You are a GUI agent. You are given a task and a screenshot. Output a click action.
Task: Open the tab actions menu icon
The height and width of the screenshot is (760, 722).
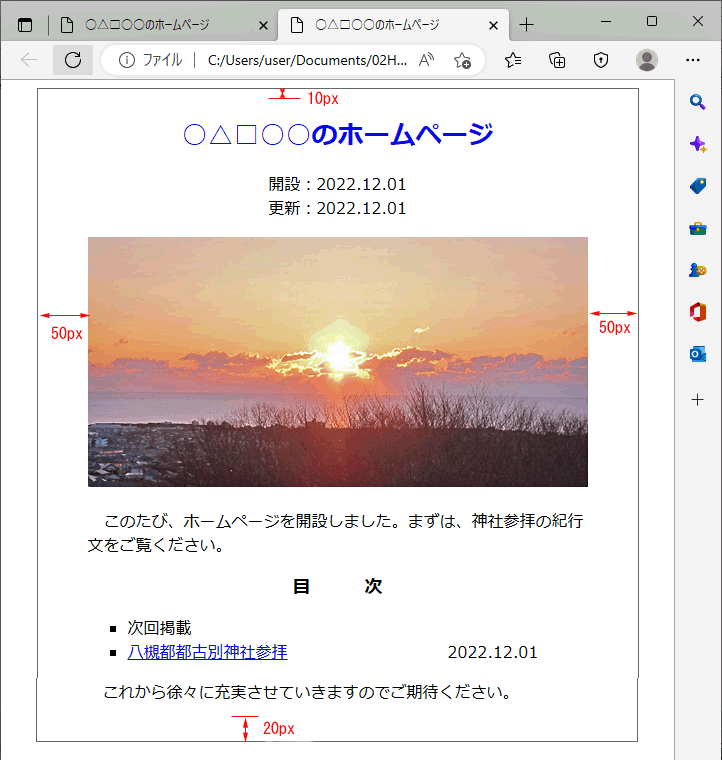pyautogui.click(x=25, y=25)
